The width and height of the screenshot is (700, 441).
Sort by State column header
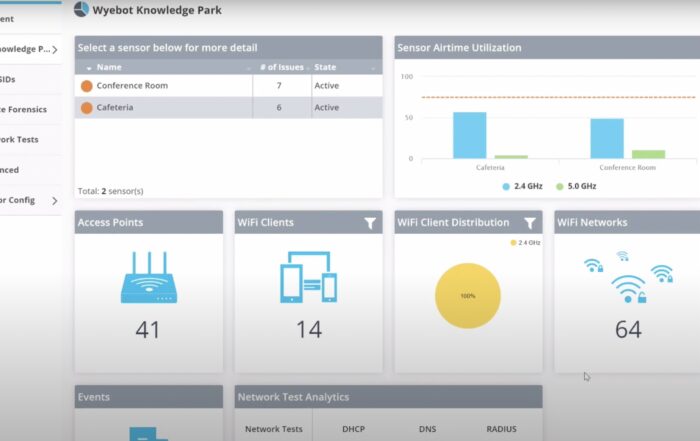325,67
